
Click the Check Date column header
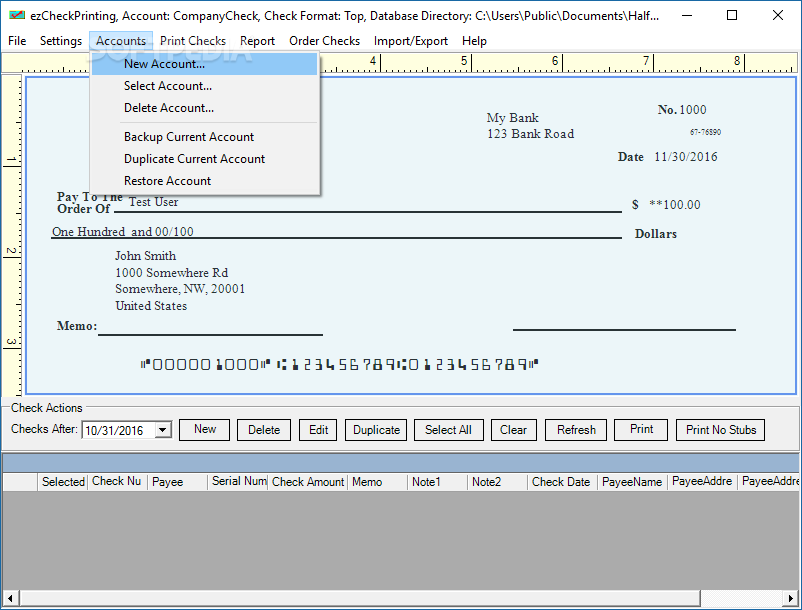562,482
